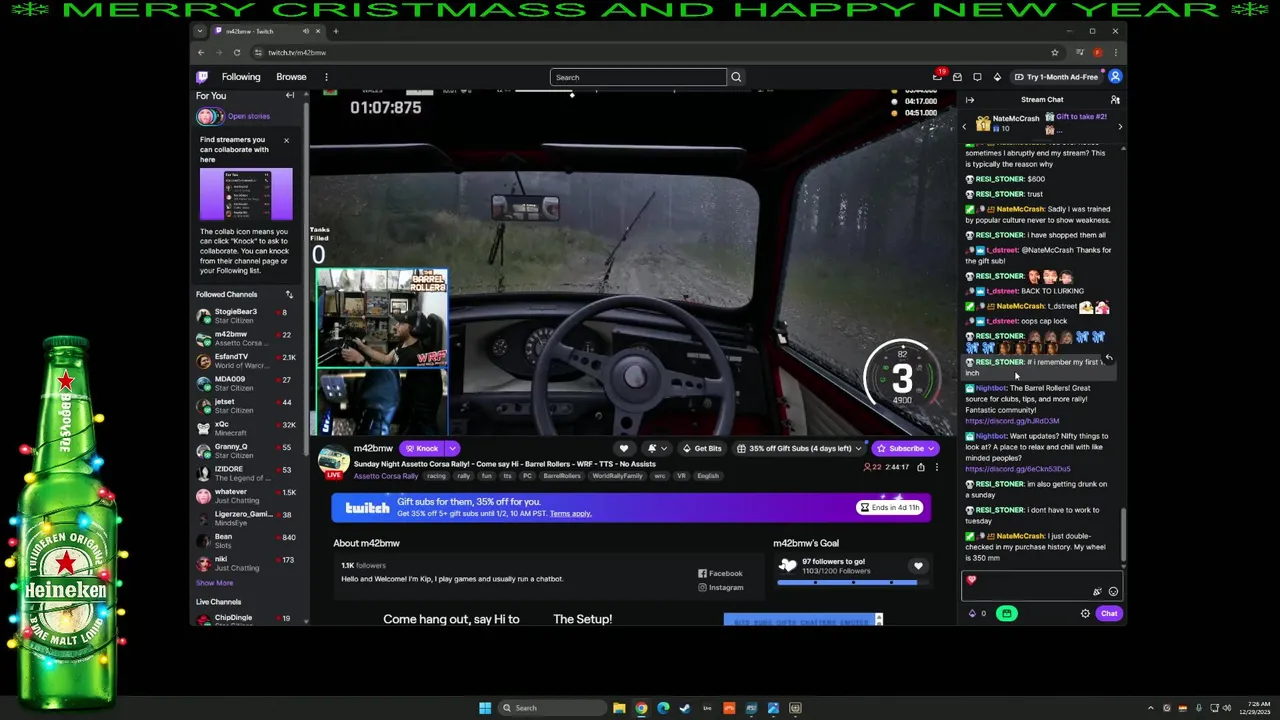Open the emote picker in chat
Viewport: 1280px width, 720px height.
point(1113,591)
